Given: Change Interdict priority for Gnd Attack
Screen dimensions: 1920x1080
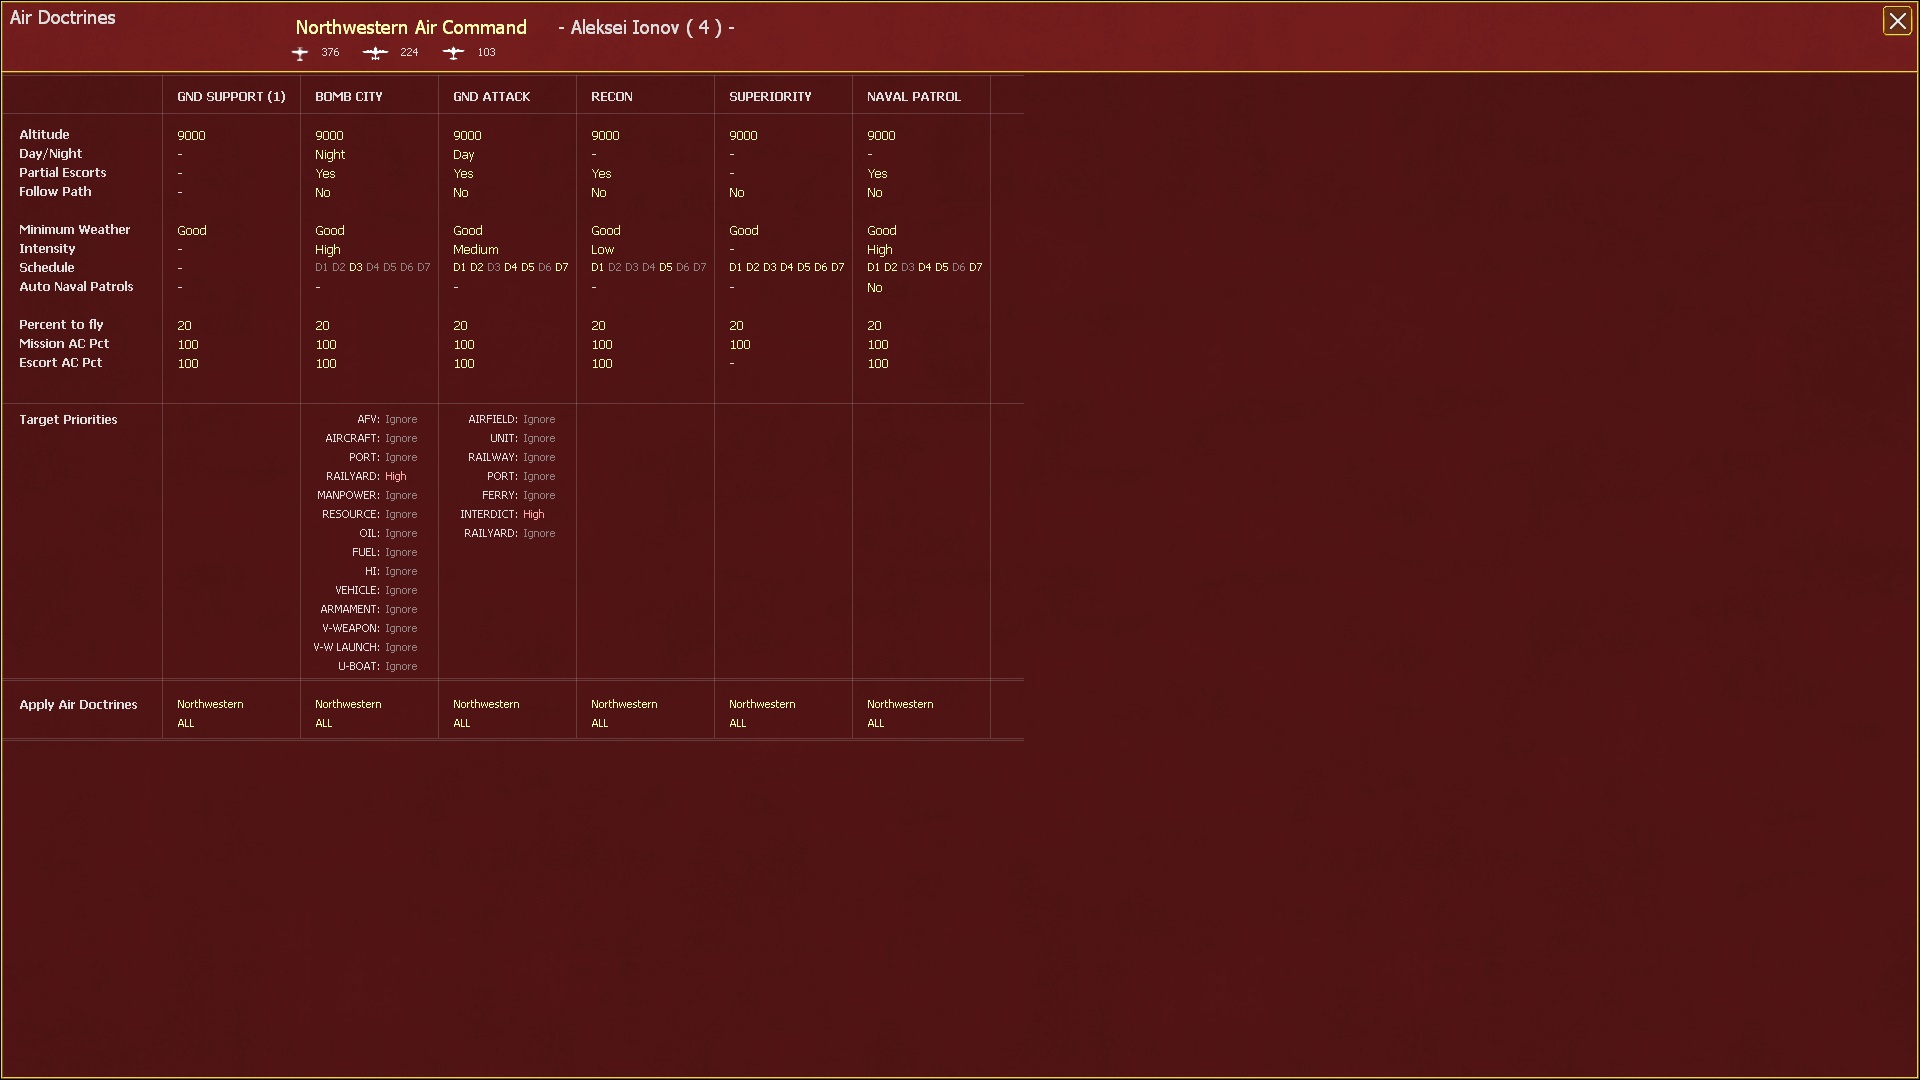Looking at the screenshot, I should (533, 514).
